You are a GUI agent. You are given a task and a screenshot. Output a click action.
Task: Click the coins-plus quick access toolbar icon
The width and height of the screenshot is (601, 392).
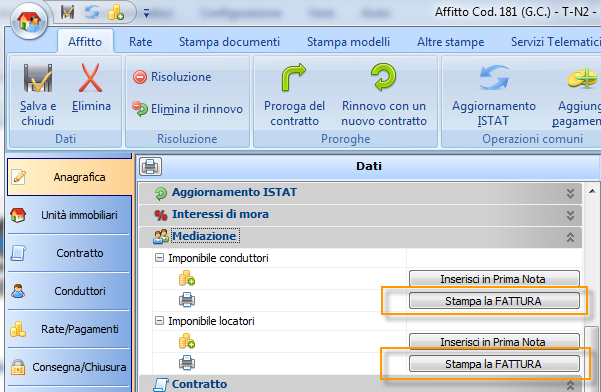click(116, 12)
